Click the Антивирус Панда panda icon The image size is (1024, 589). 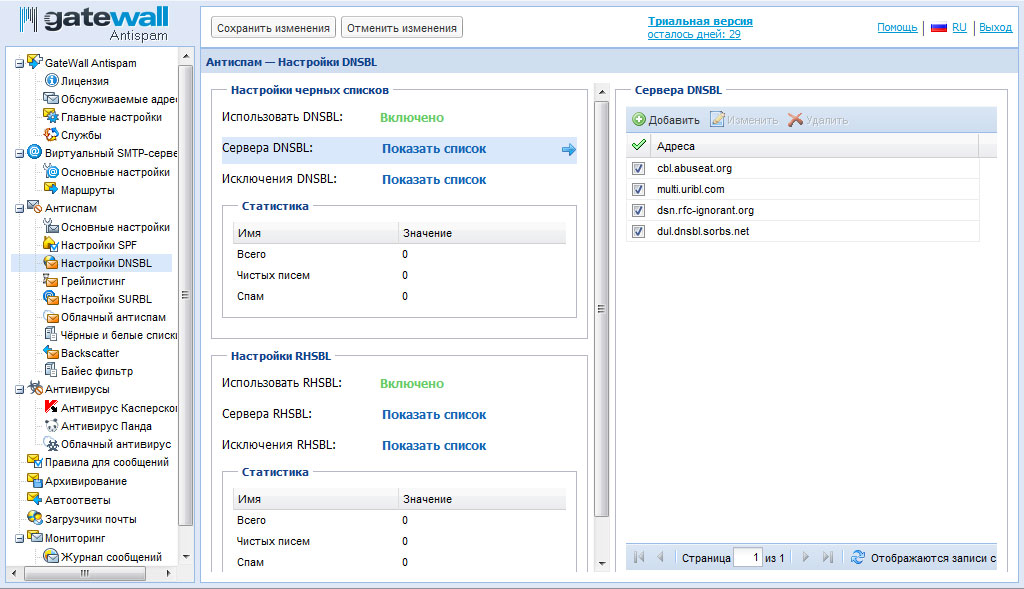pos(51,426)
